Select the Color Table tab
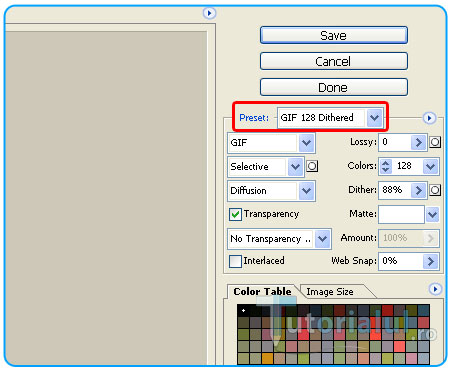This screenshot has height=370, width=450. (262, 291)
